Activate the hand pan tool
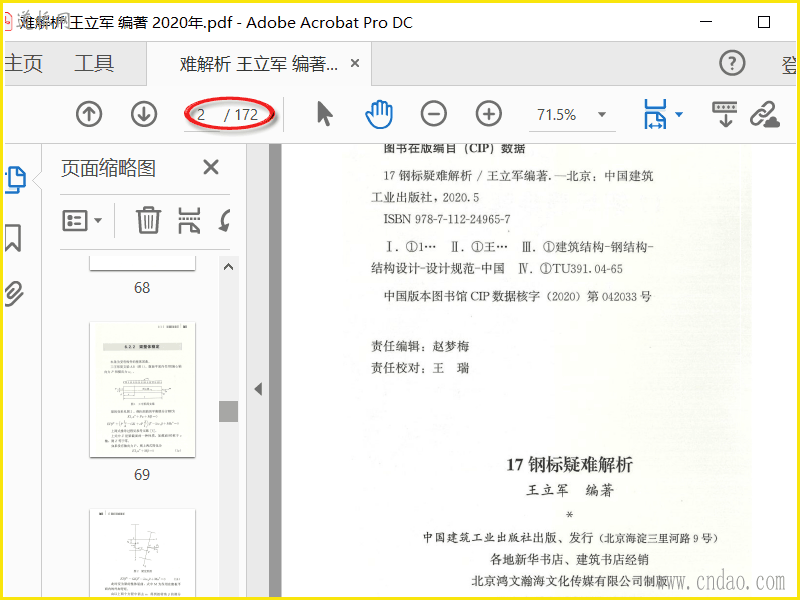 pos(379,114)
